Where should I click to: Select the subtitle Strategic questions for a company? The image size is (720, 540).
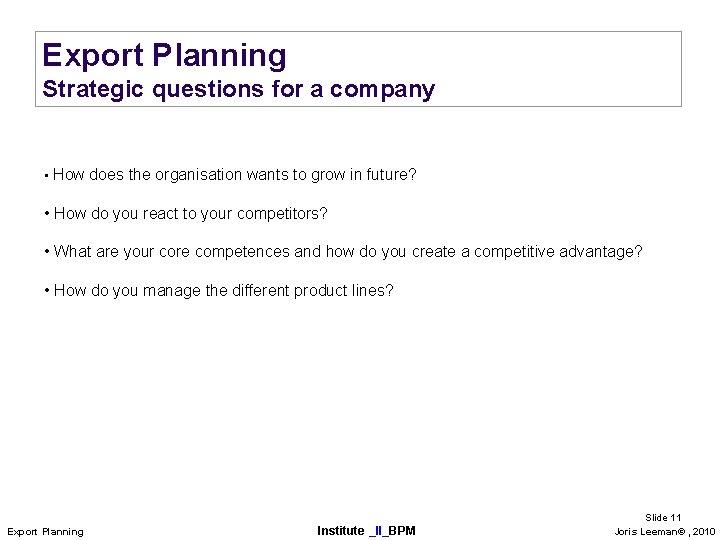tap(238, 89)
